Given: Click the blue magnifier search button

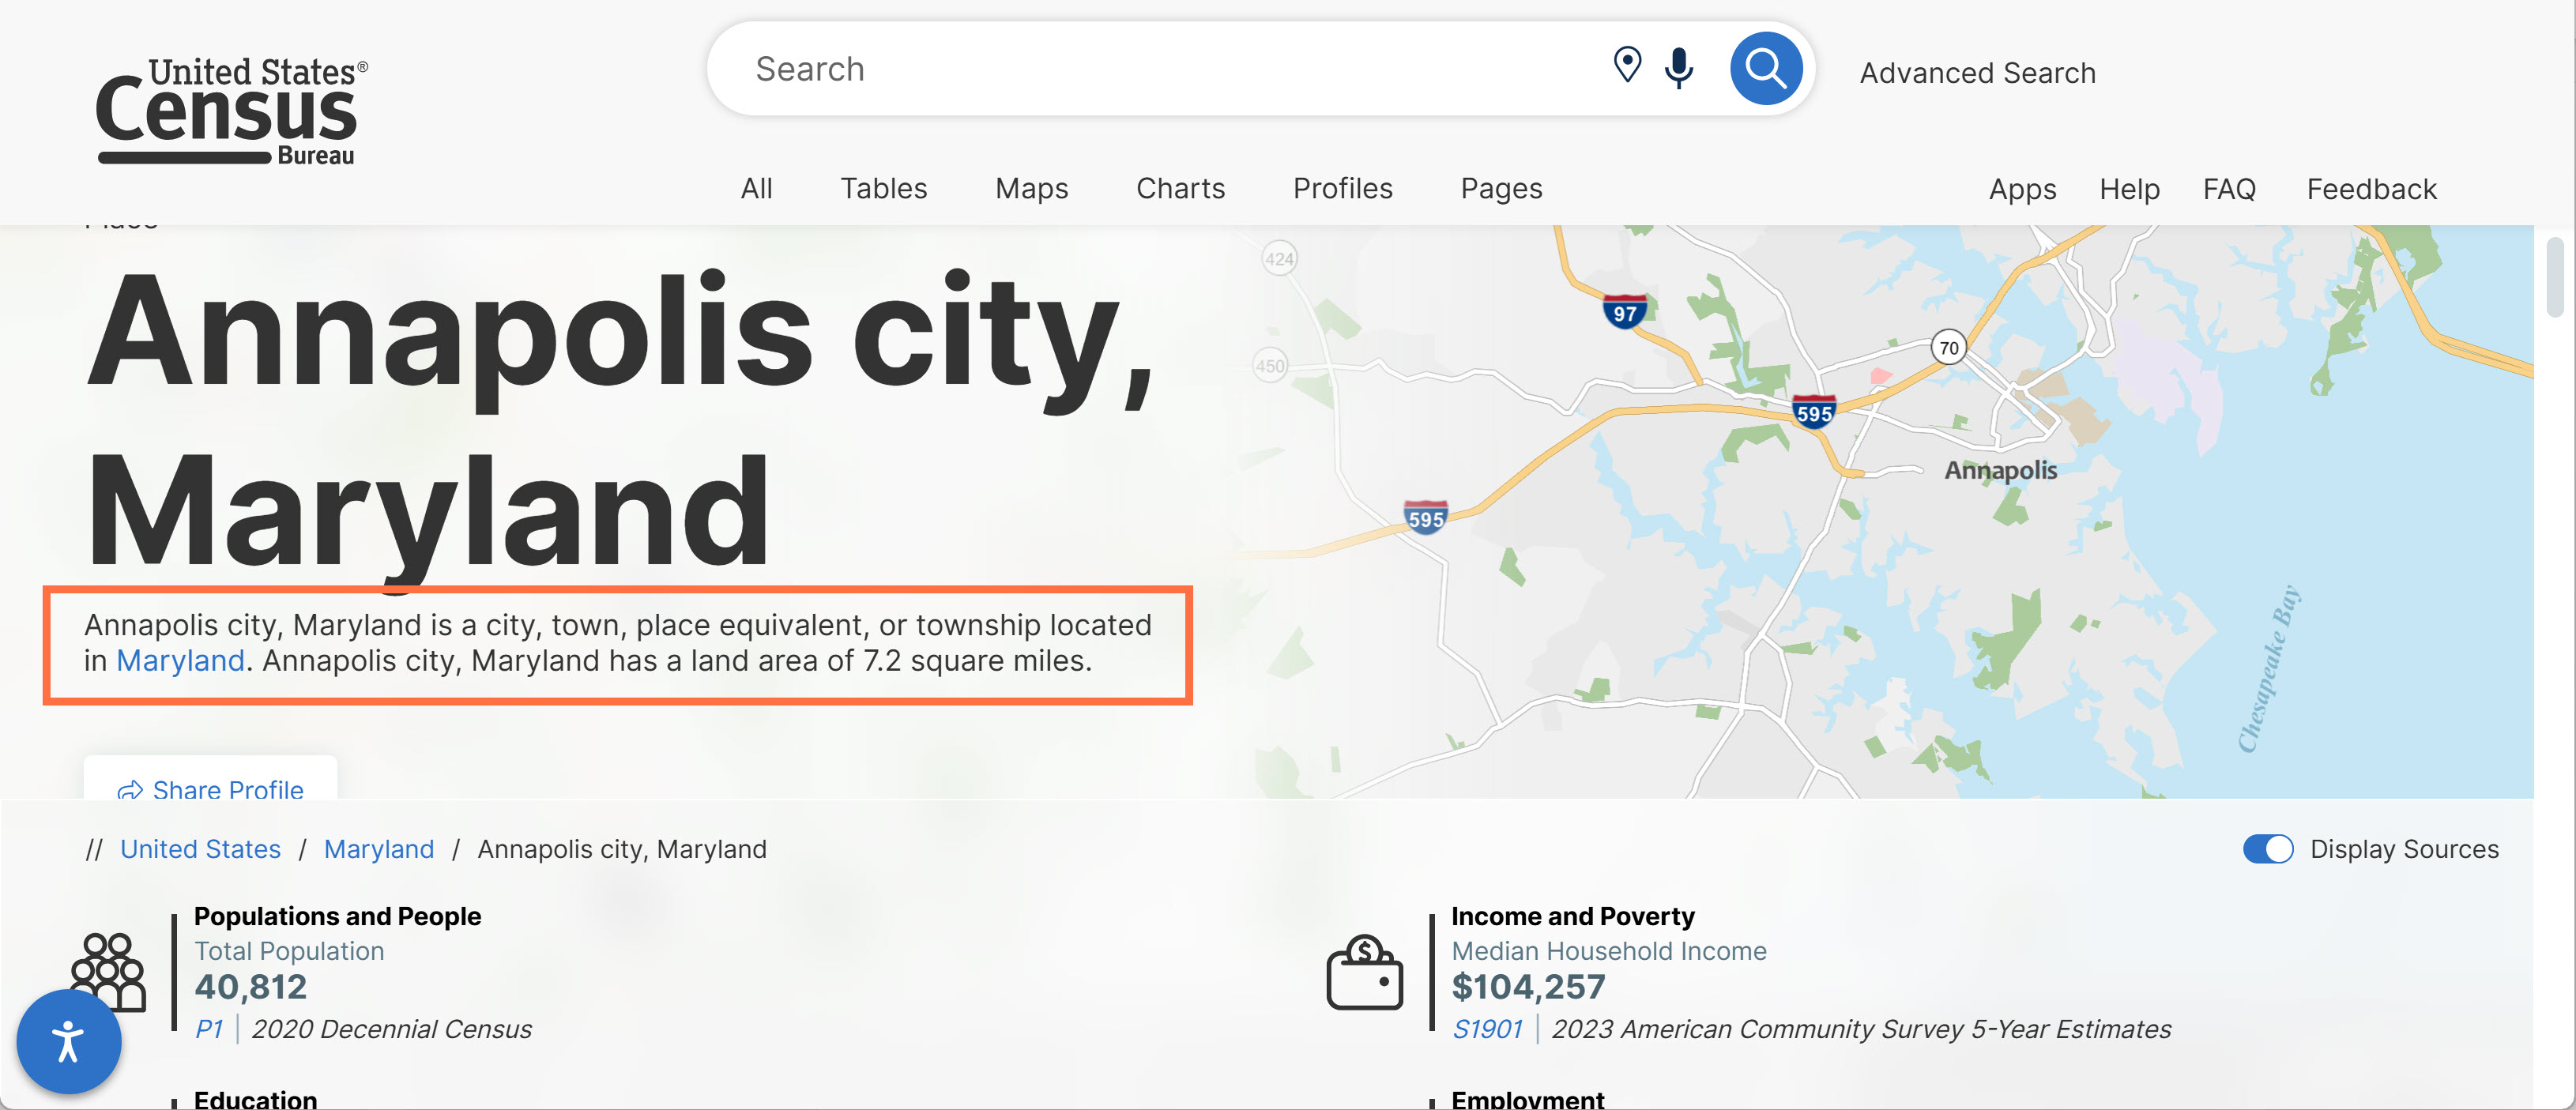Looking at the screenshot, I should click(x=1765, y=68).
